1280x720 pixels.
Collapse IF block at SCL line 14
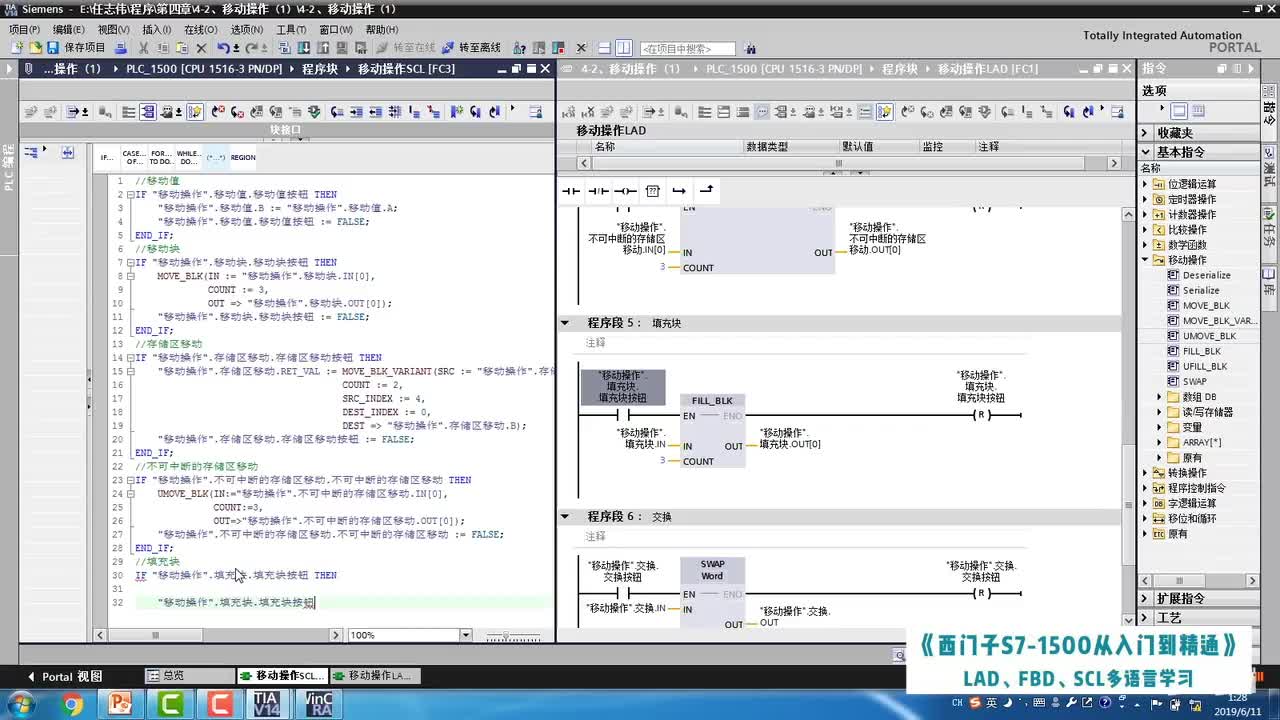(x=130, y=357)
